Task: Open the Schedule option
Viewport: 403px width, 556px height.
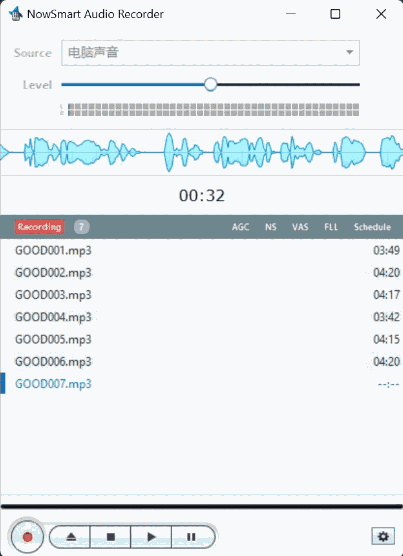Action: pyautogui.click(x=372, y=227)
